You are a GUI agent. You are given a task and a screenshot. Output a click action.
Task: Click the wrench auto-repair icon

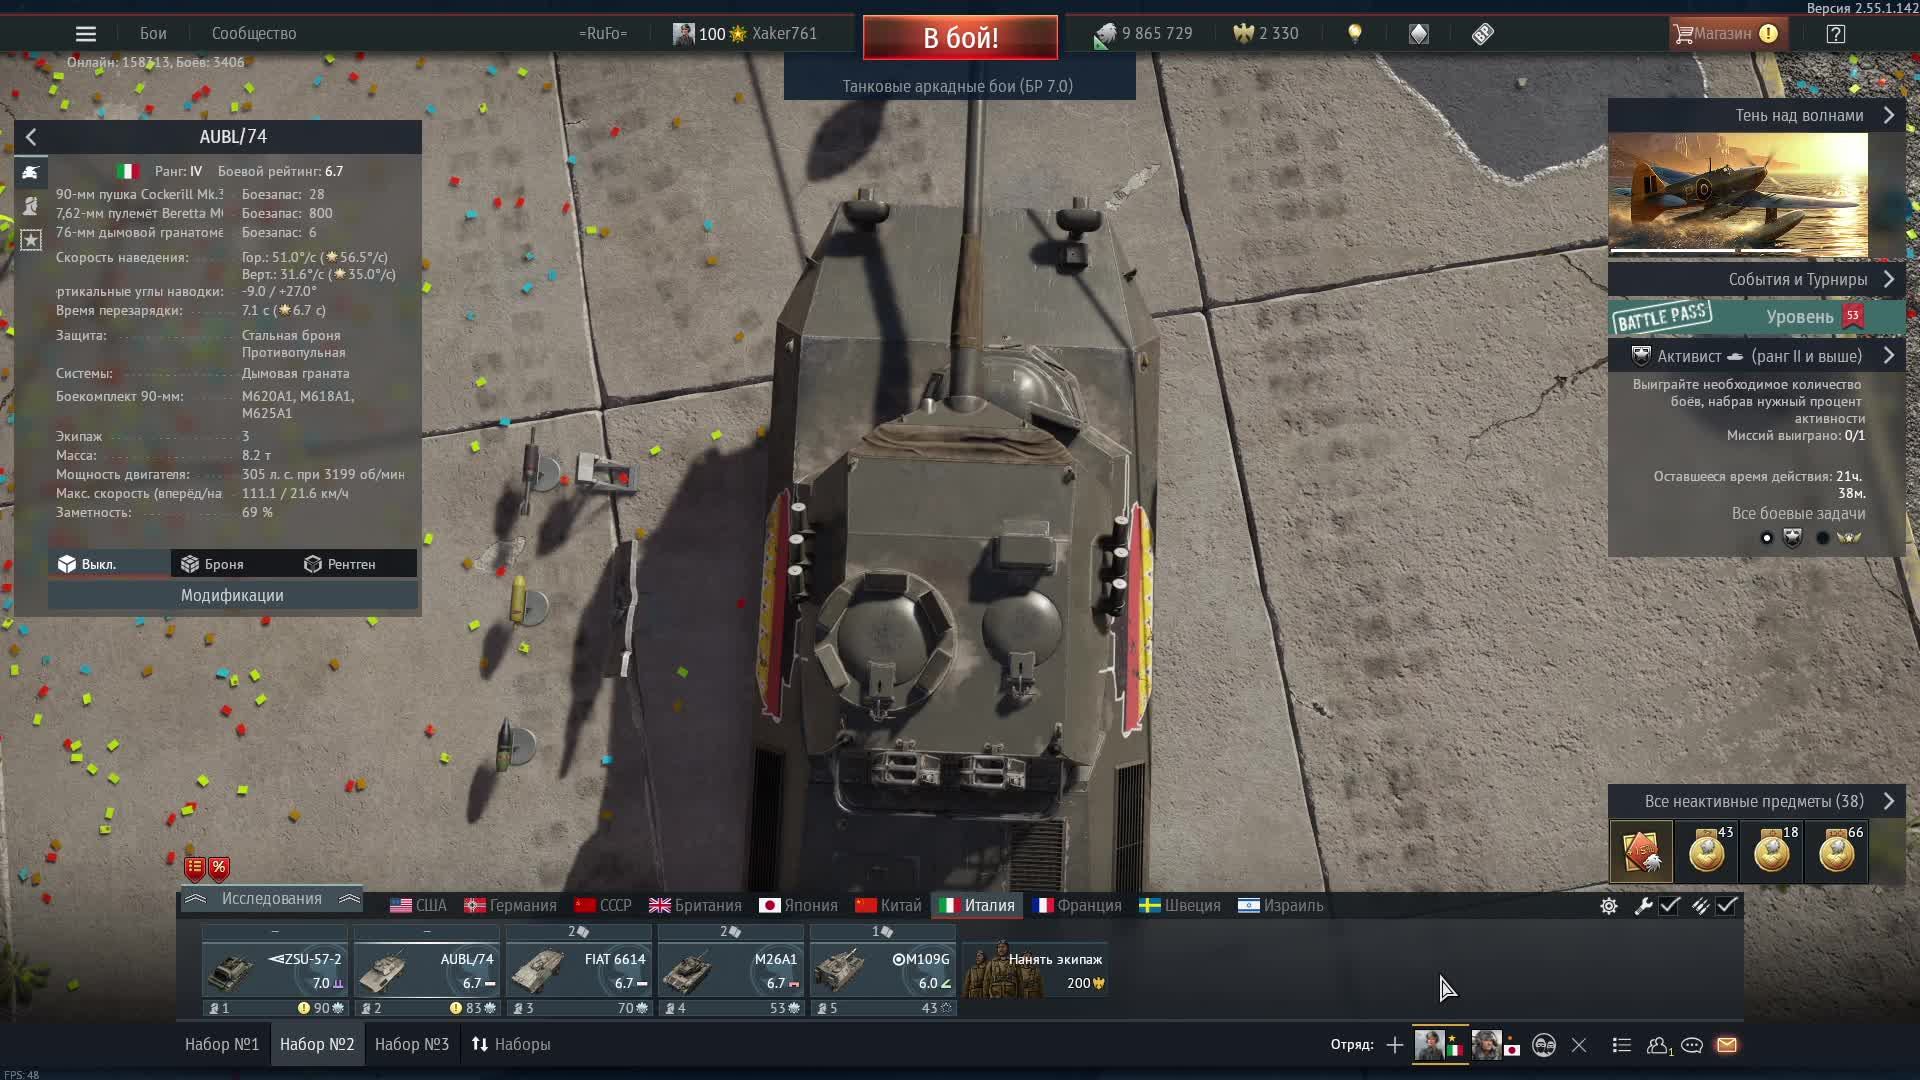(1643, 906)
